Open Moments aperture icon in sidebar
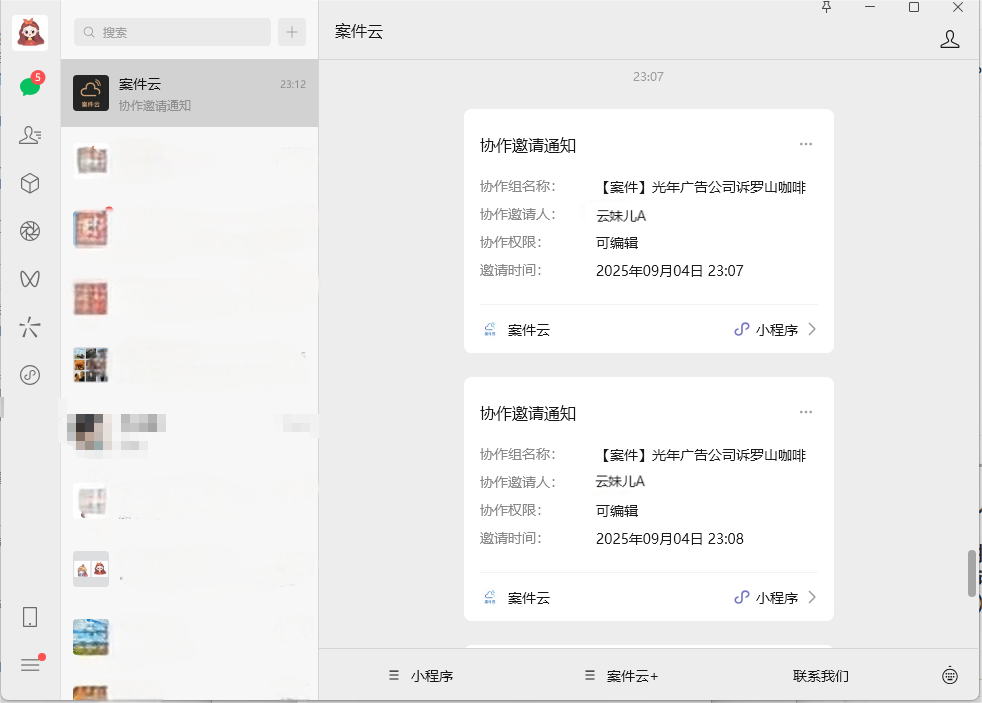The image size is (982, 703). 30,231
